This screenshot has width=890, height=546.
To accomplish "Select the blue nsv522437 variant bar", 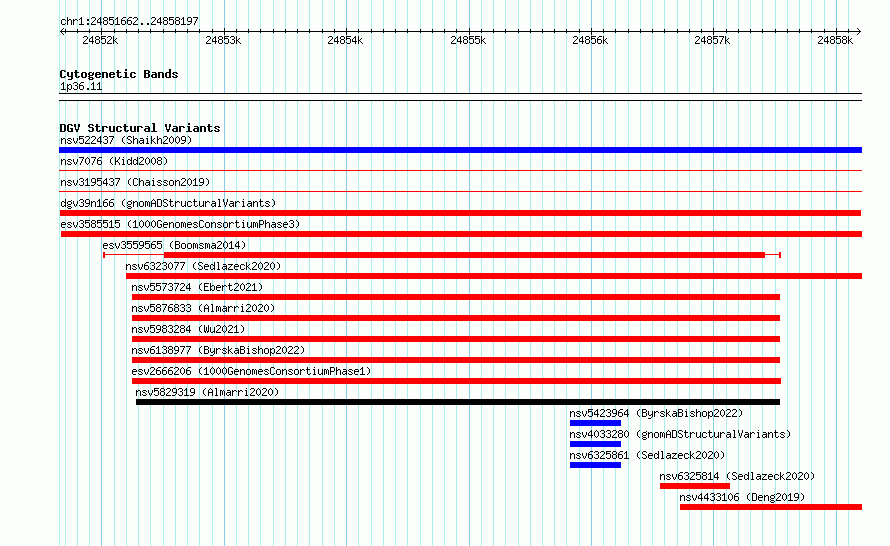I will point(460,150).
